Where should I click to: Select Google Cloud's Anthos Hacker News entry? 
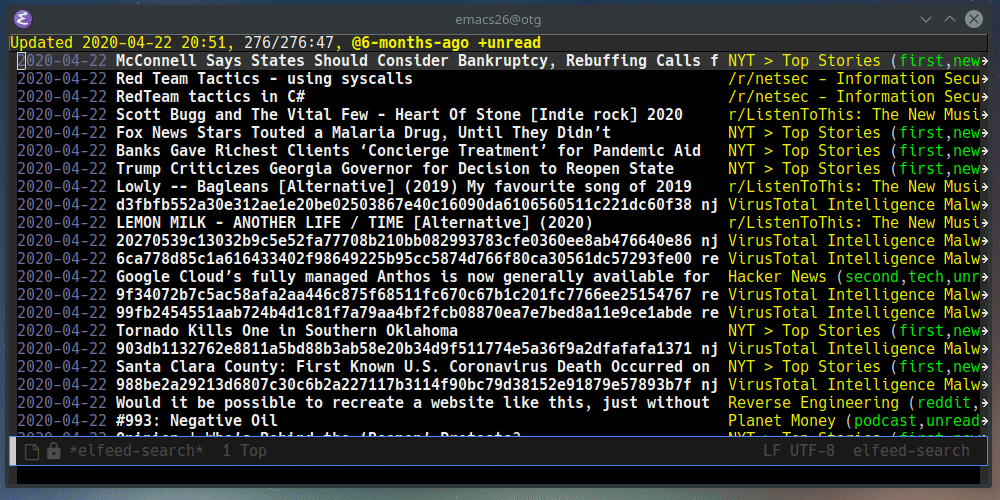click(x=413, y=277)
